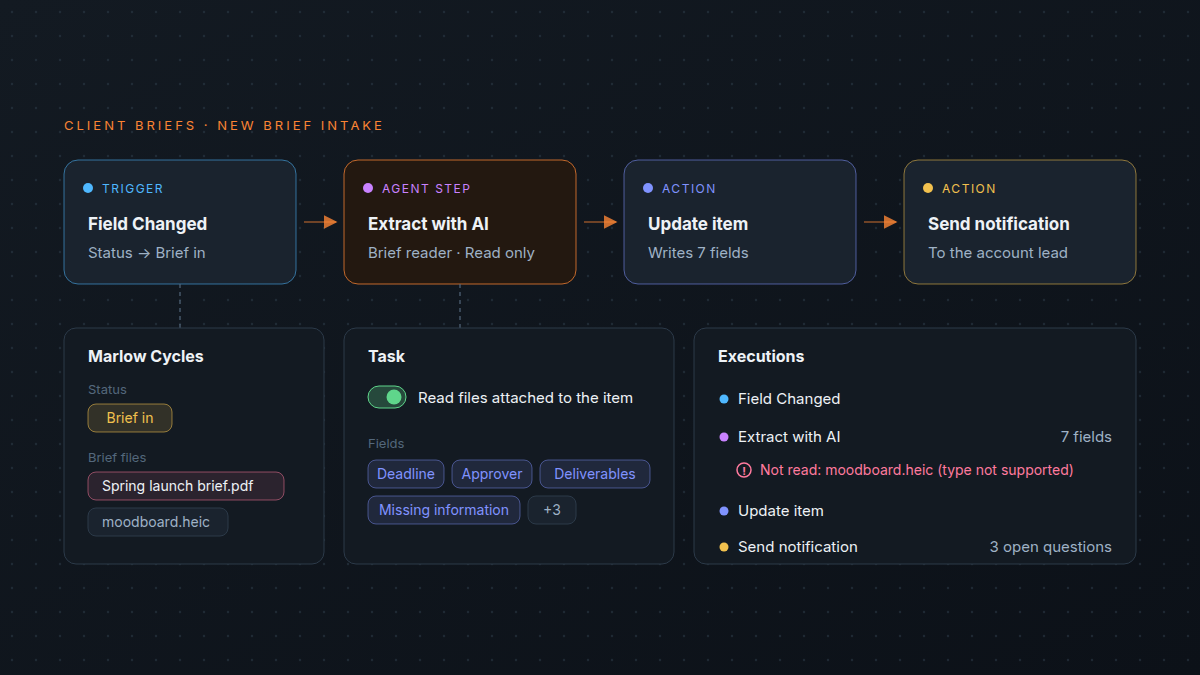The width and height of the screenshot is (1200, 675).
Task: Select the Missing information field chip
Action: click(x=444, y=510)
